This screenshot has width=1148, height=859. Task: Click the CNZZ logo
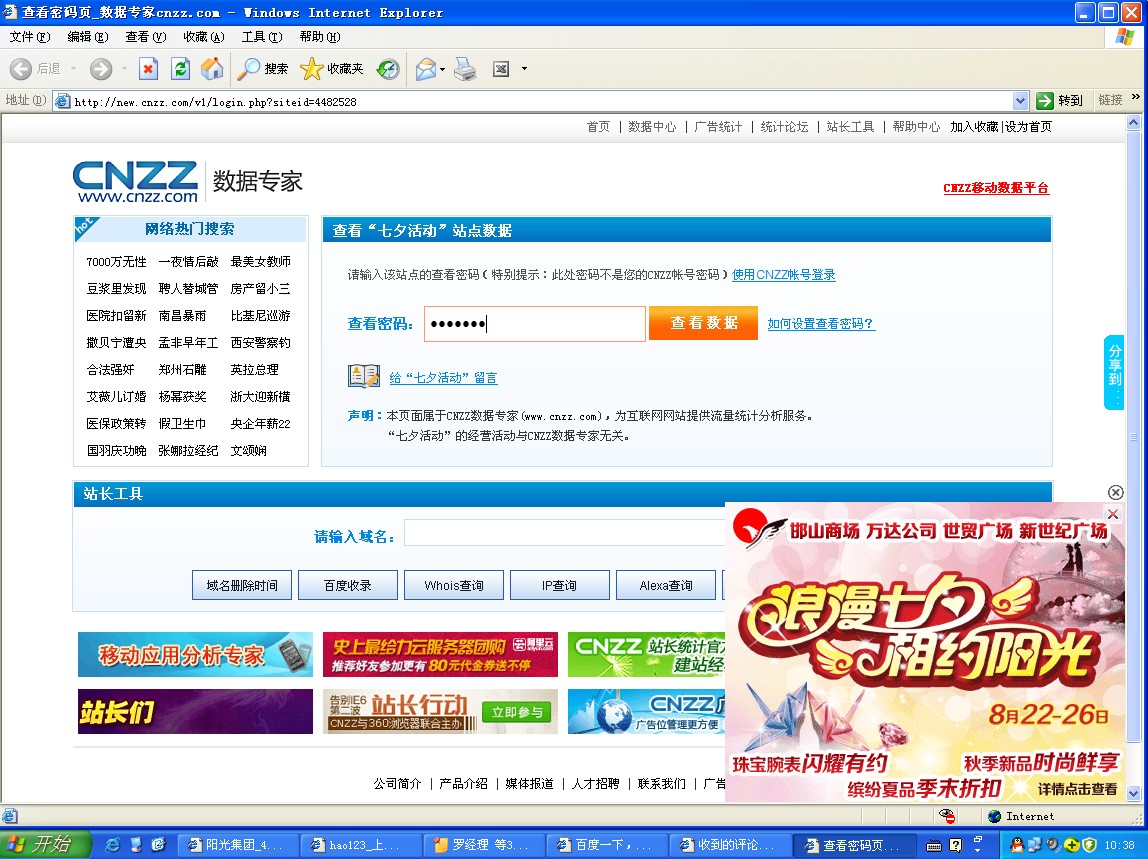click(135, 181)
